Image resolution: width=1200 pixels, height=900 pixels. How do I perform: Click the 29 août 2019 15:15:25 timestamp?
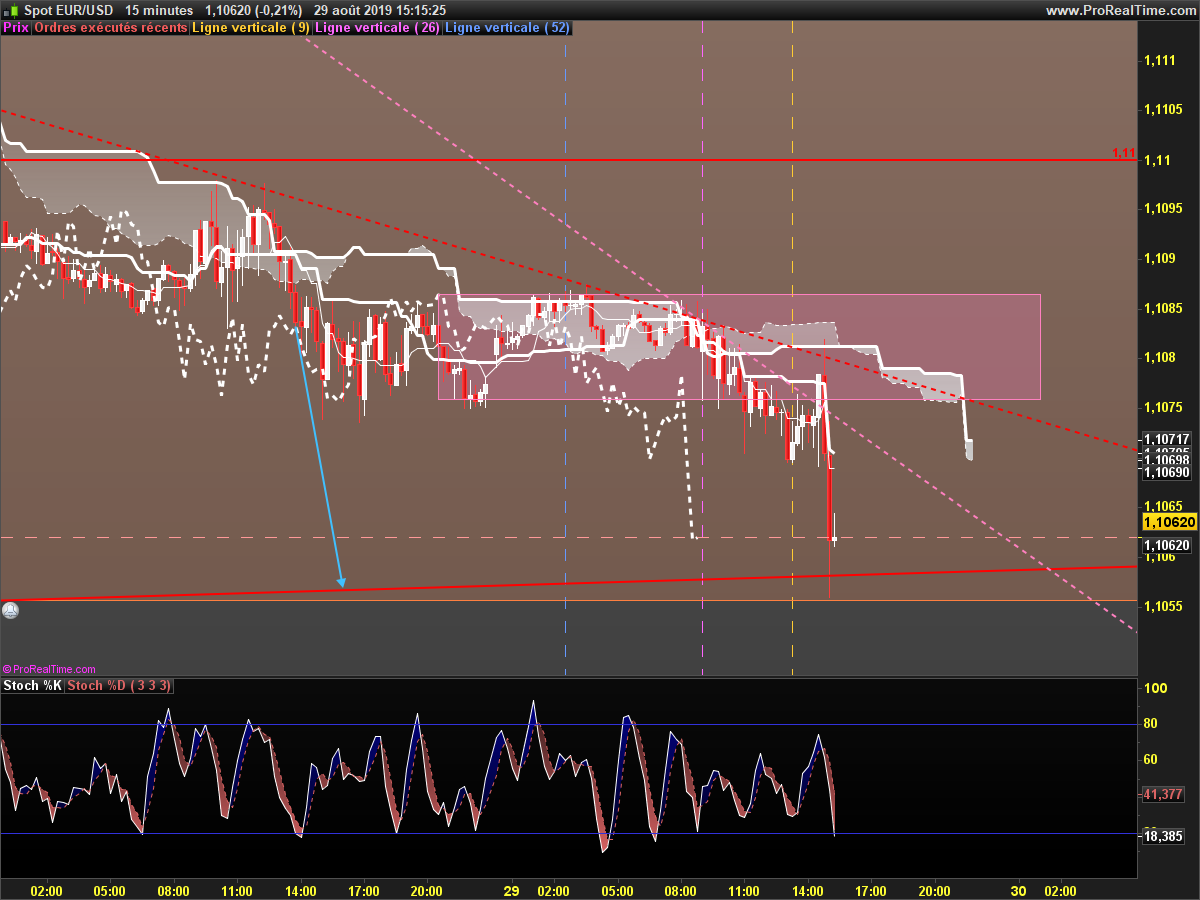pyautogui.click(x=380, y=10)
